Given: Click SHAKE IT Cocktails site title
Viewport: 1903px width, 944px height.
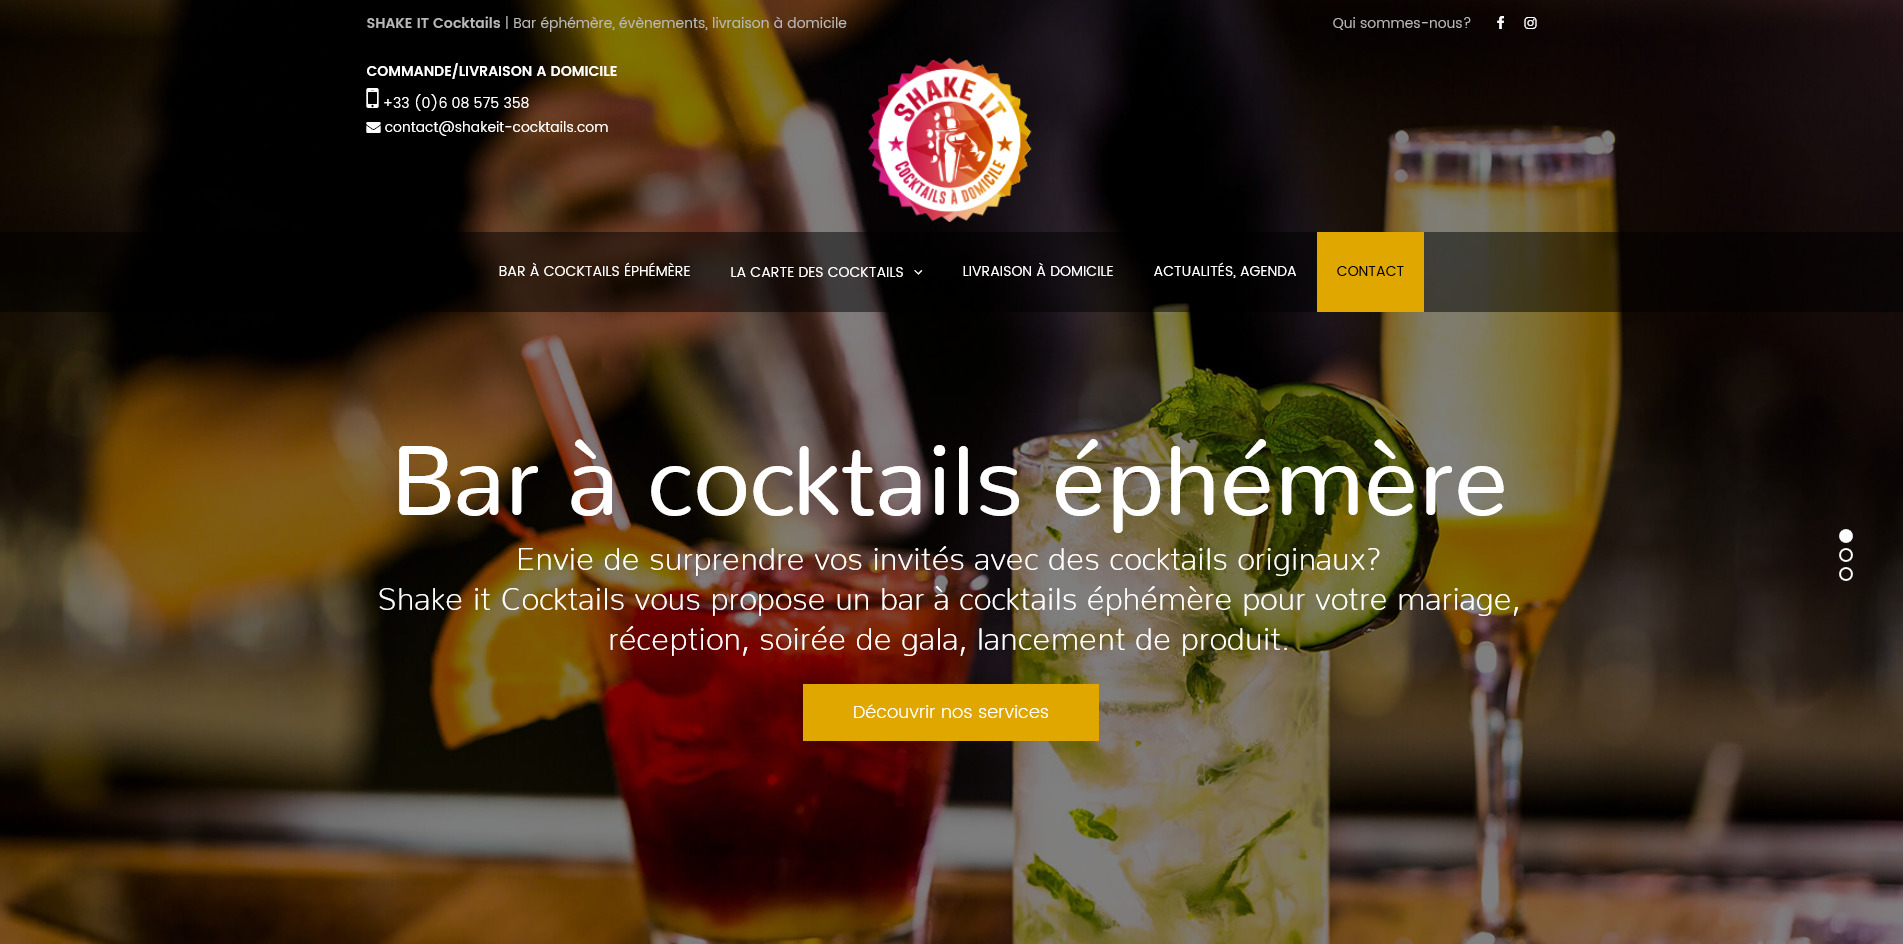Looking at the screenshot, I should click(433, 23).
